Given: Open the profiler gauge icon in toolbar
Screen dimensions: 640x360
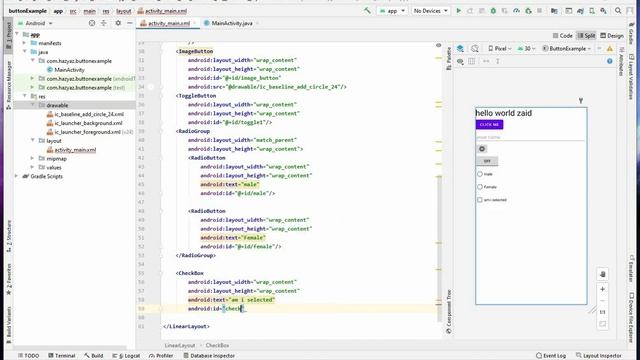Looking at the screenshot, I should (516, 11).
